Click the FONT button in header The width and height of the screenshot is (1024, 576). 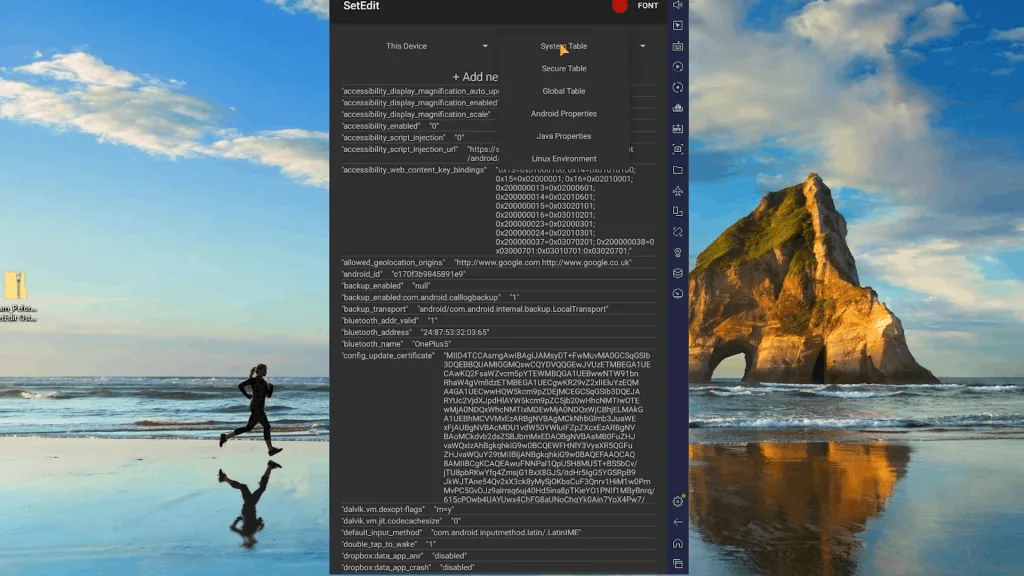(x=648, y=5)
